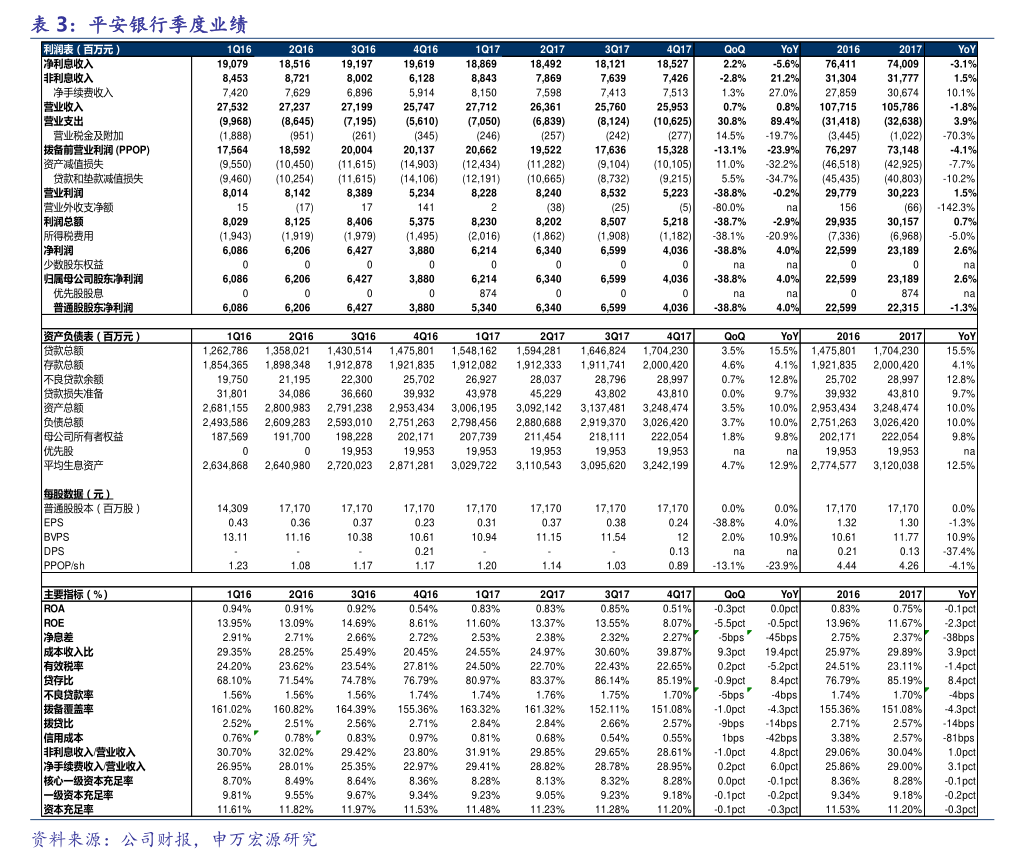Click the 105,786 cell

(892, 107)
